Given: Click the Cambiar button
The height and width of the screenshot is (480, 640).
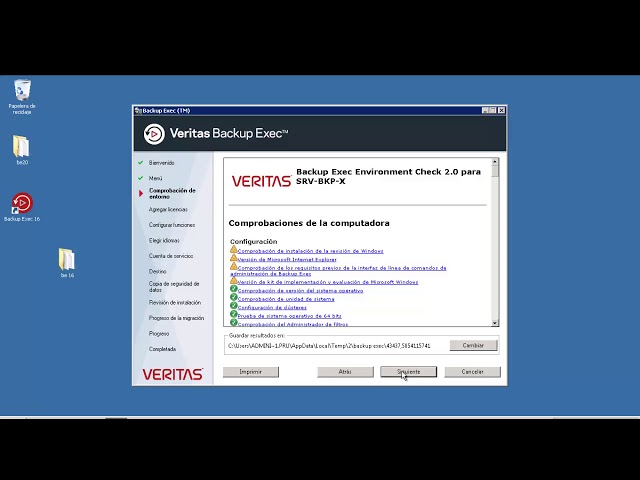Looking at the screenshot, I should [x=473, y=345].
